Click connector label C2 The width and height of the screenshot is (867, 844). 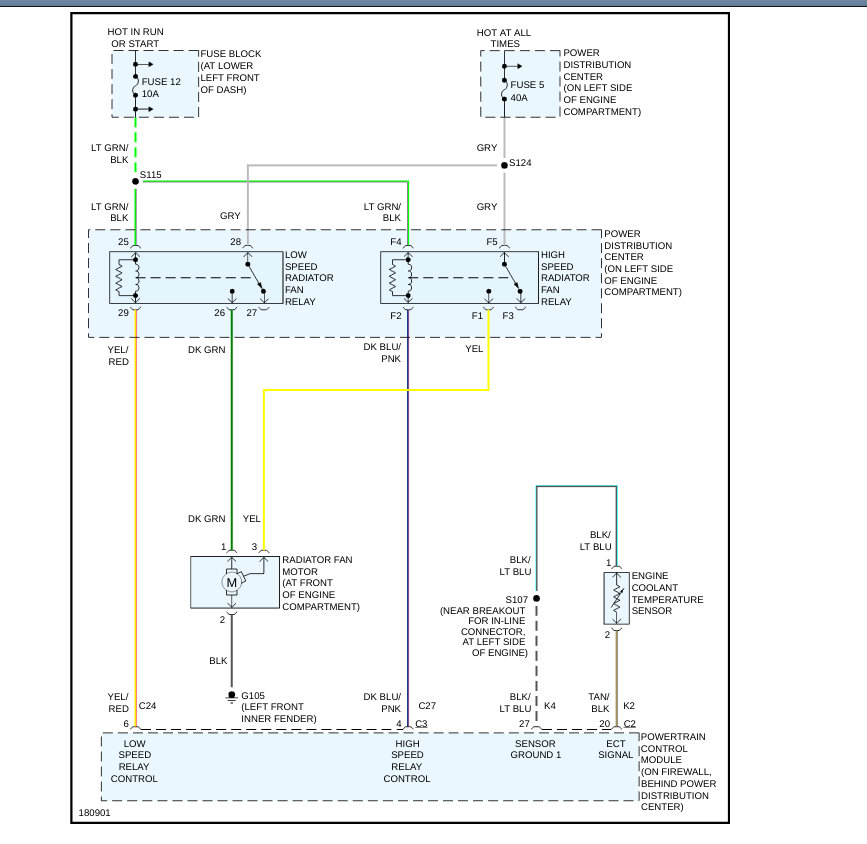pyautogui.click(x=630, y=723)
